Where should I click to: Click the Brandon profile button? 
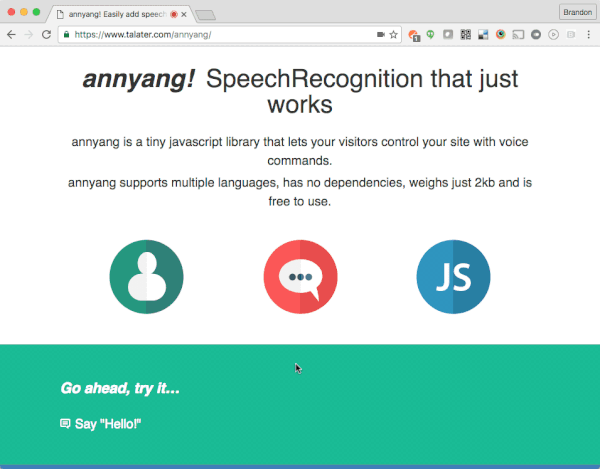pyautogui.click(x=577, y=12)
